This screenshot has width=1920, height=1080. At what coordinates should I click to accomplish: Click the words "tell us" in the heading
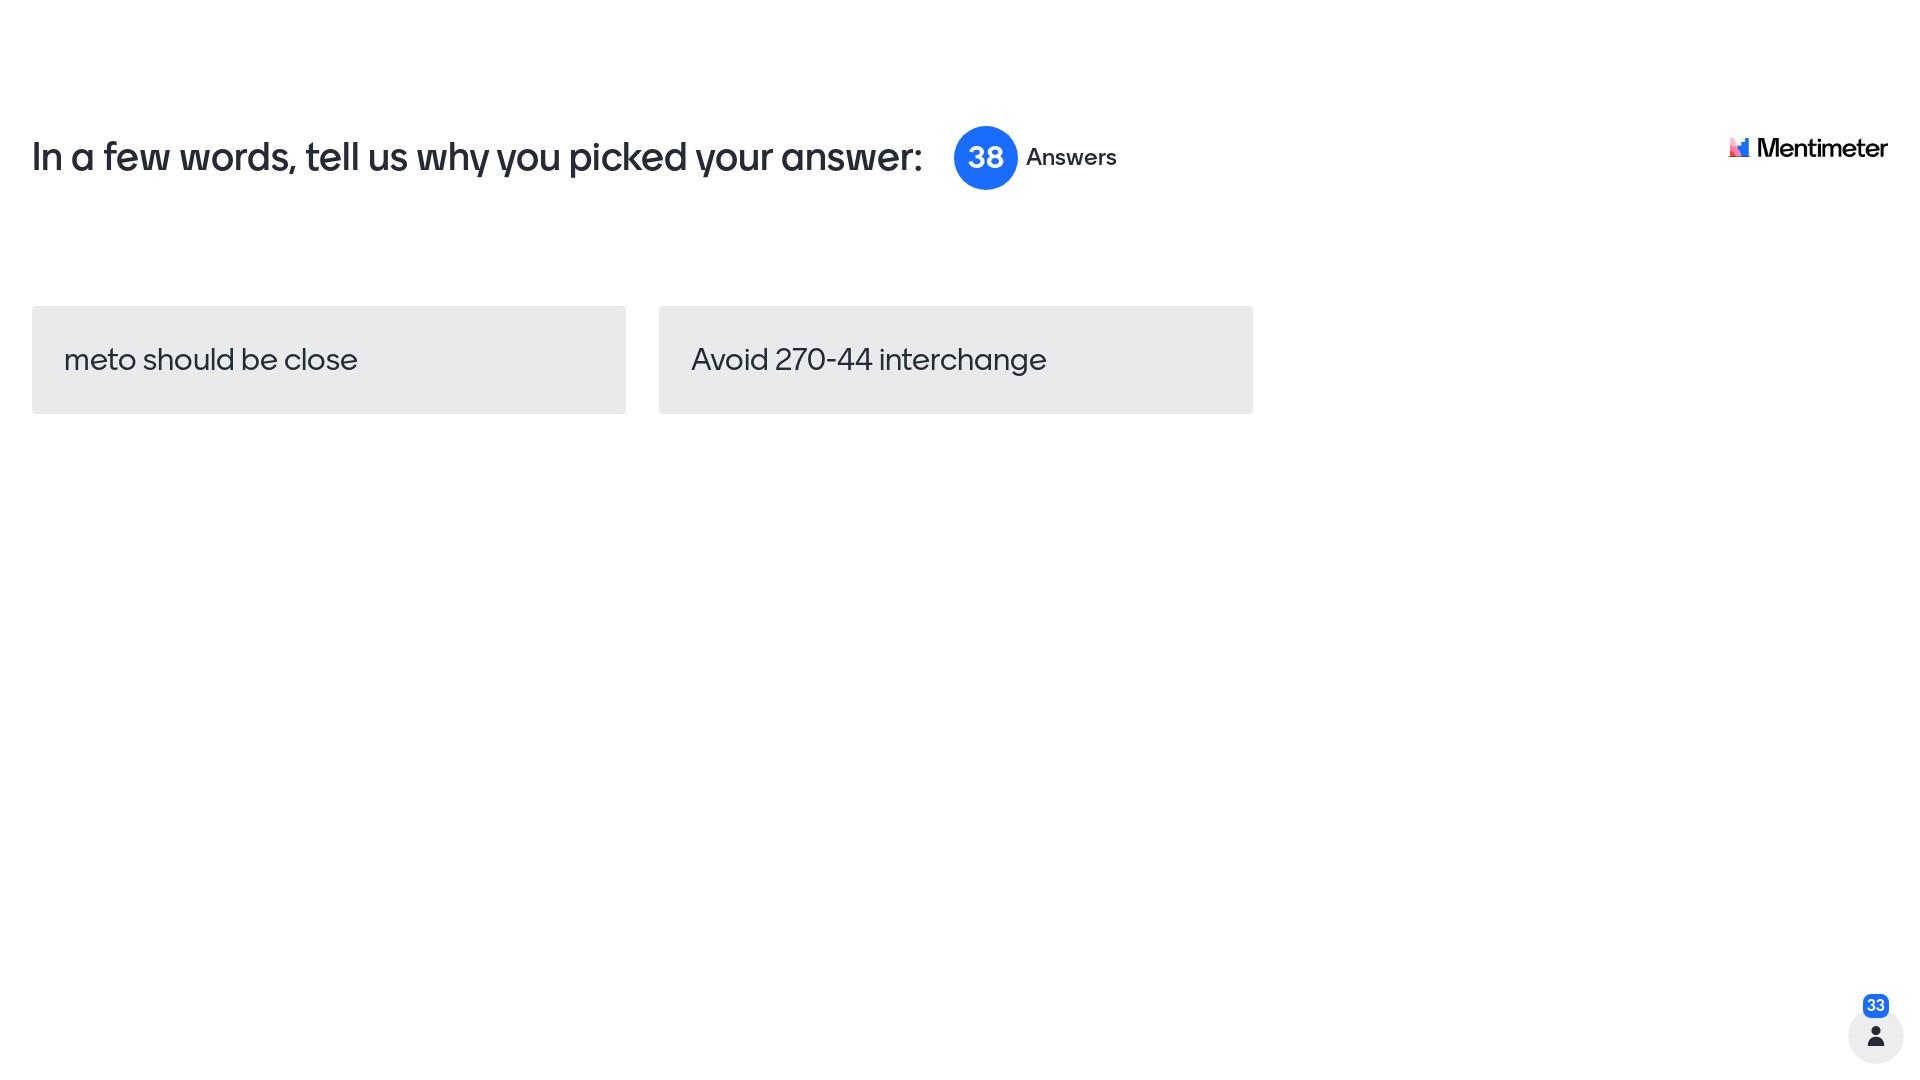coord(356,158)
